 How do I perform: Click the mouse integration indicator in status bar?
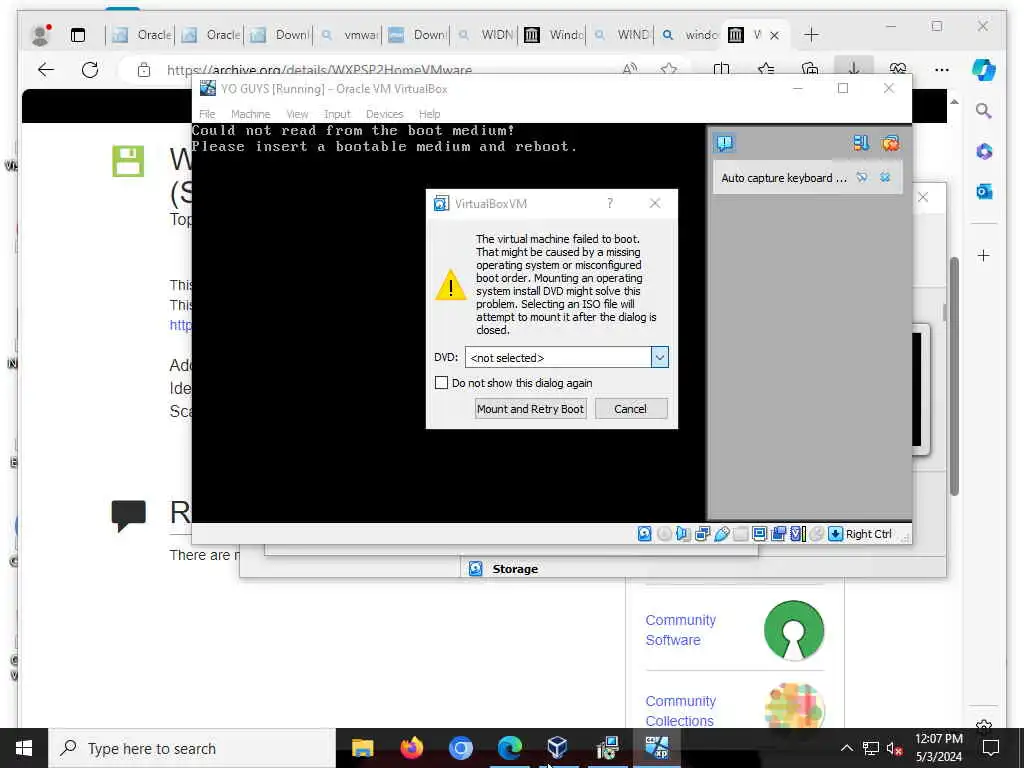pyautogui.click(x=816, y=534)
